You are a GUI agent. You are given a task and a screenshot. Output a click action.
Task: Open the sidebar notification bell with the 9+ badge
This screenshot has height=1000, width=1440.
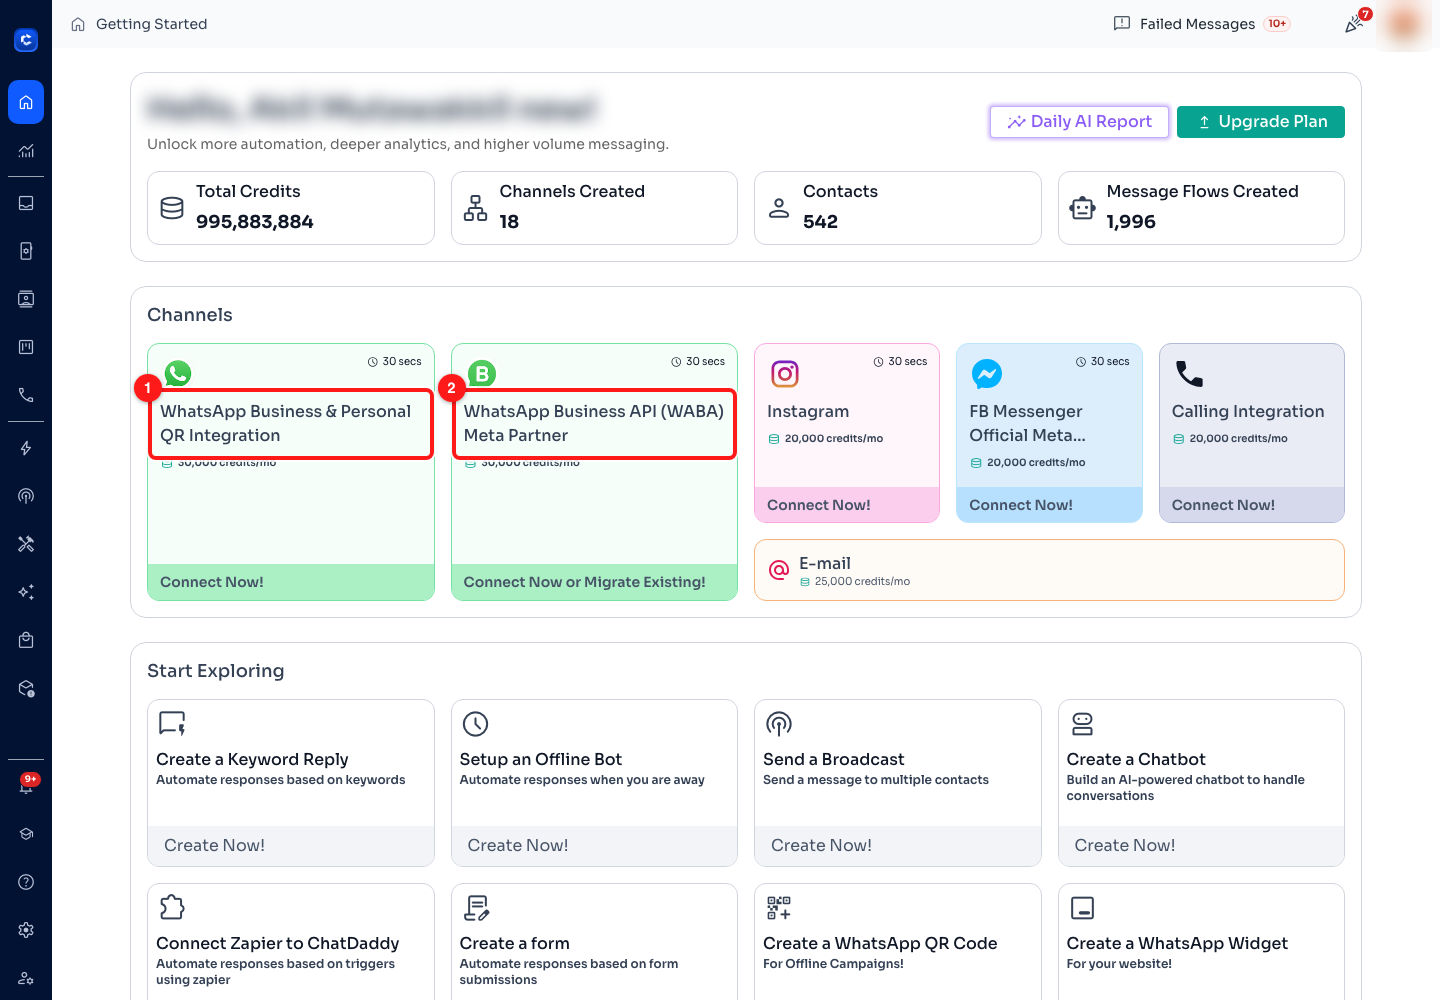(x=26, y=785)
